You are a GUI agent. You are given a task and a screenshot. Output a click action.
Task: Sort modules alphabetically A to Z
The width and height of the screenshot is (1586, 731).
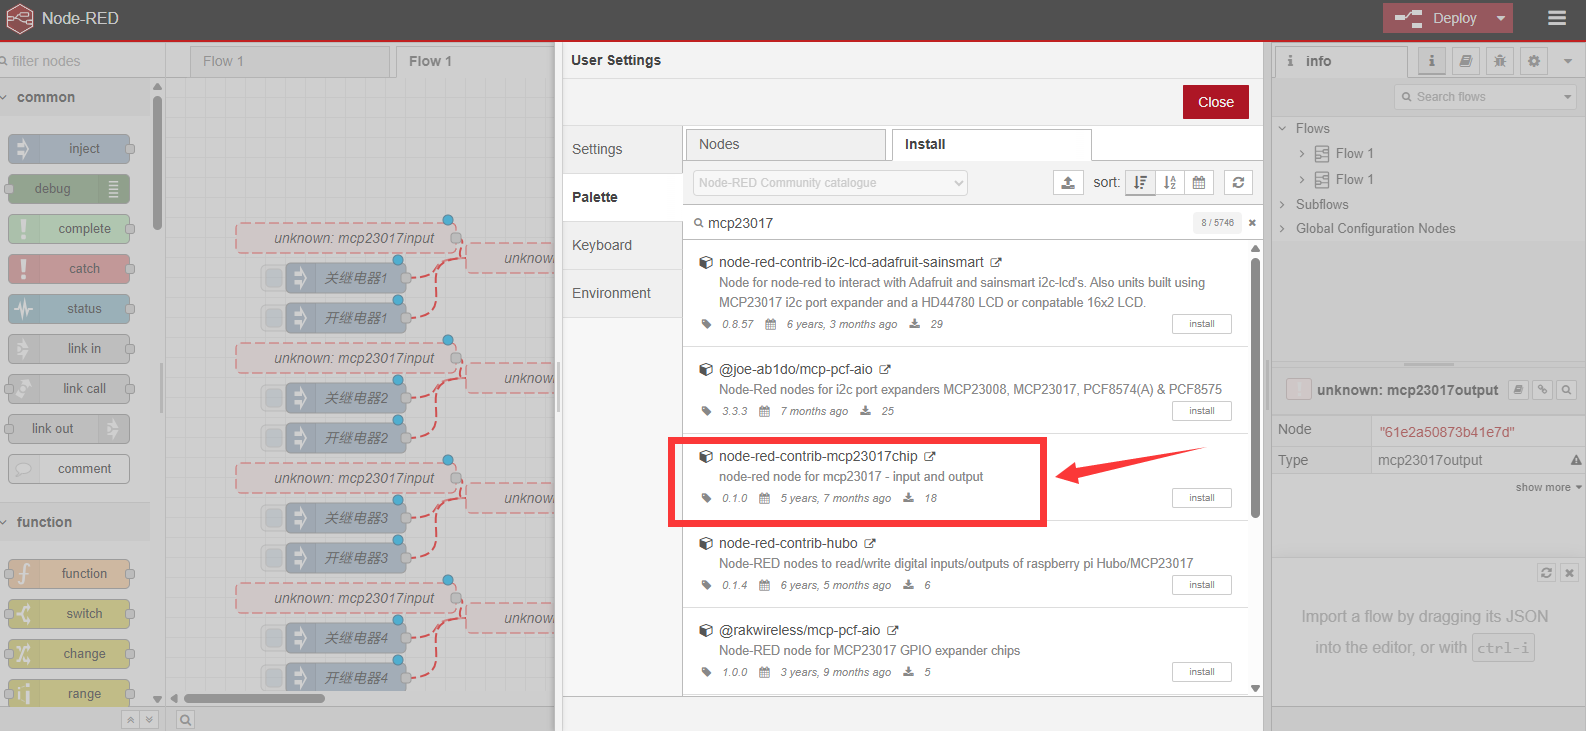tap(1170, 182)
